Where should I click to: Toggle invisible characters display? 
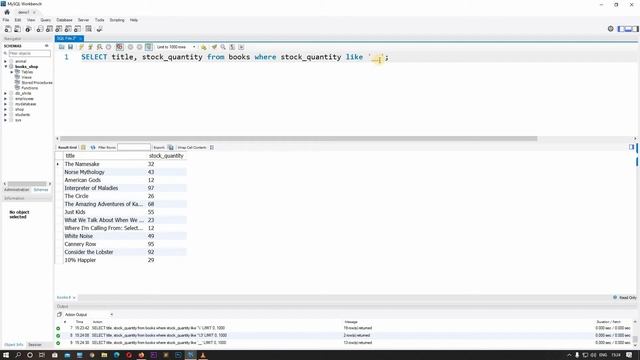232,47
